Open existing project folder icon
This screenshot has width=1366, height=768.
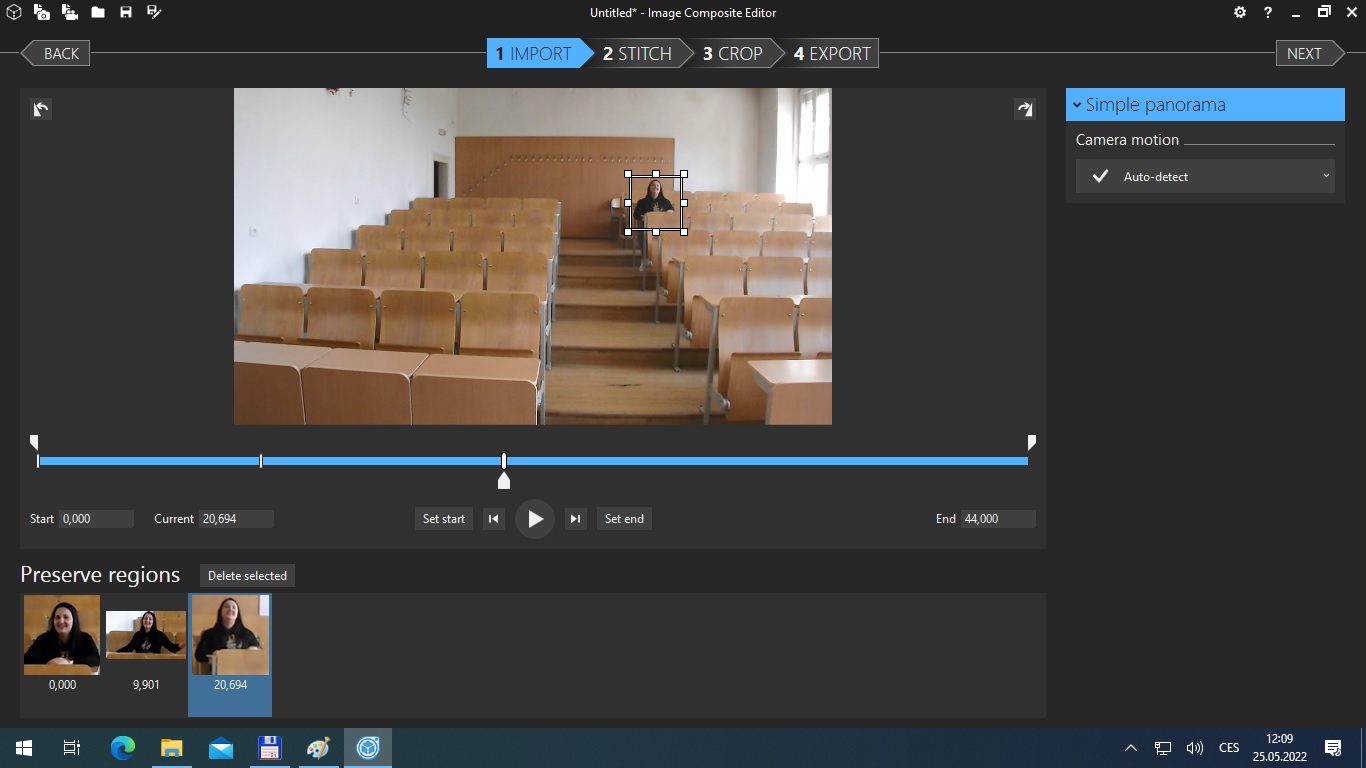(98, 12)
